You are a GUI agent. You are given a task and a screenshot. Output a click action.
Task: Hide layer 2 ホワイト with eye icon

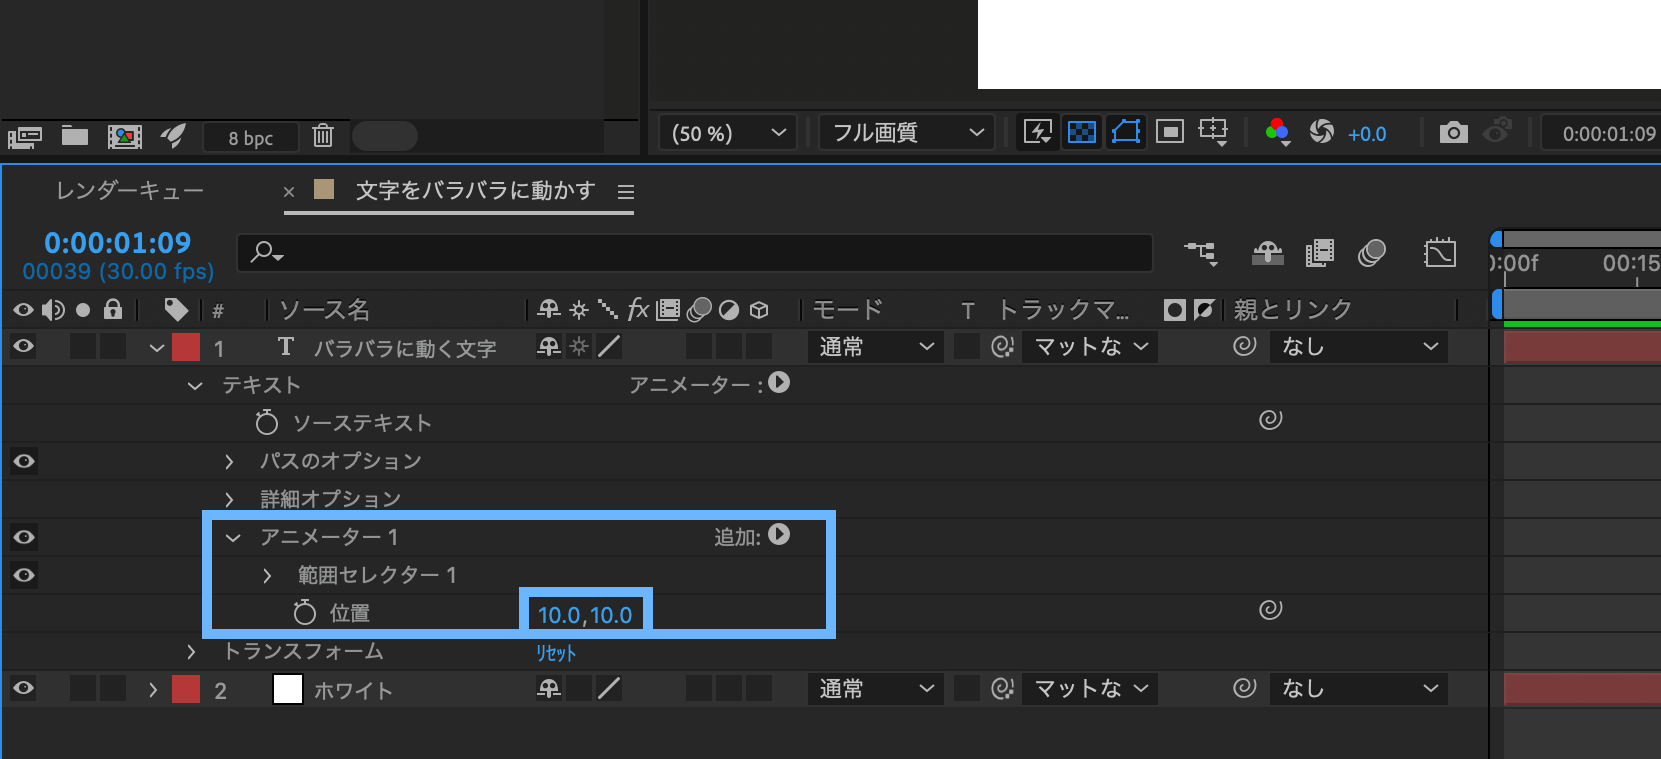(24, 688)
